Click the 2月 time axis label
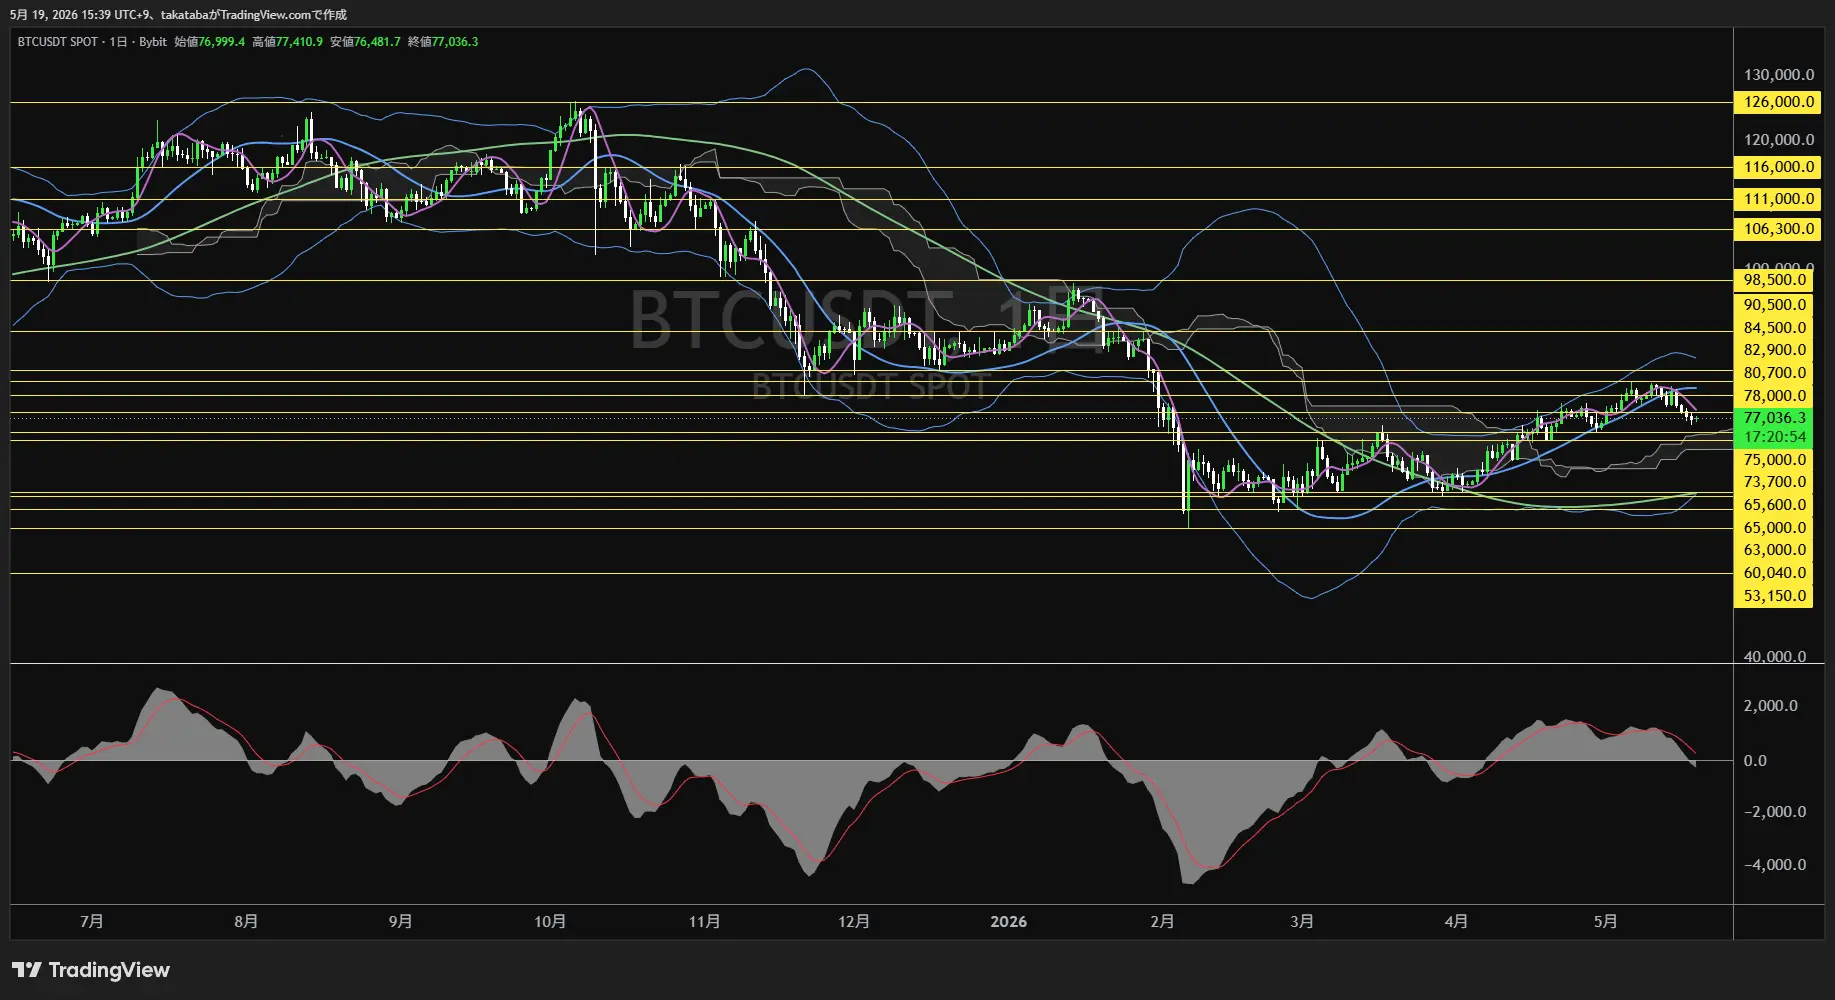The height and width of the screenshot is (1000, 1835). (x=1162, y=922)
